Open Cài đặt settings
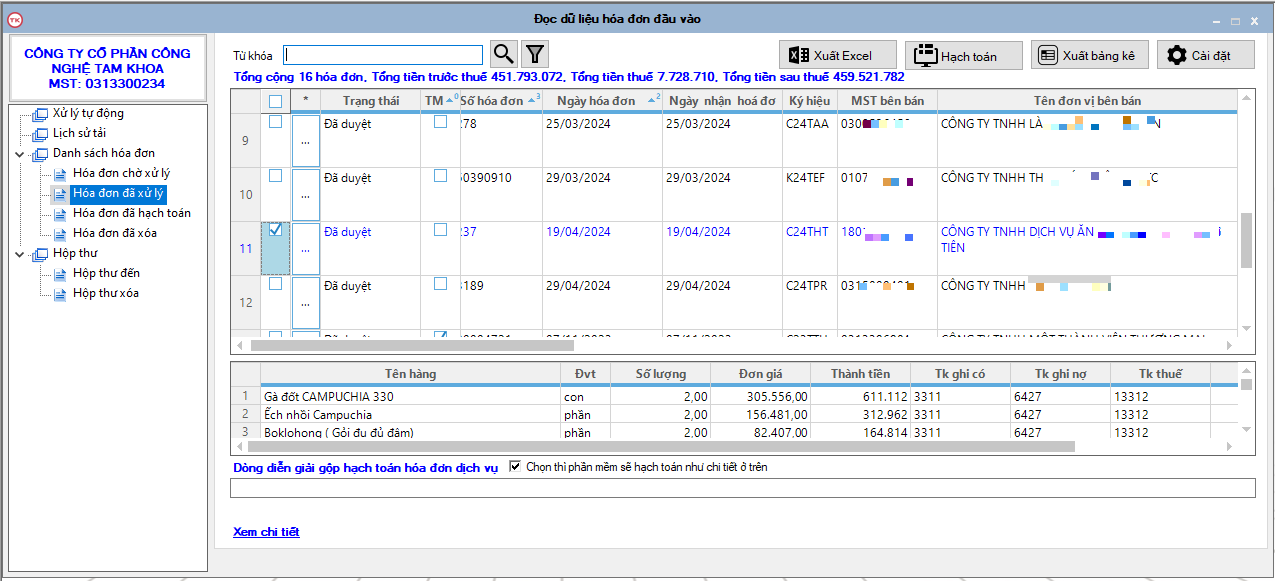The width and height of the screenshot is (1275, 581). click(1205, 55)
